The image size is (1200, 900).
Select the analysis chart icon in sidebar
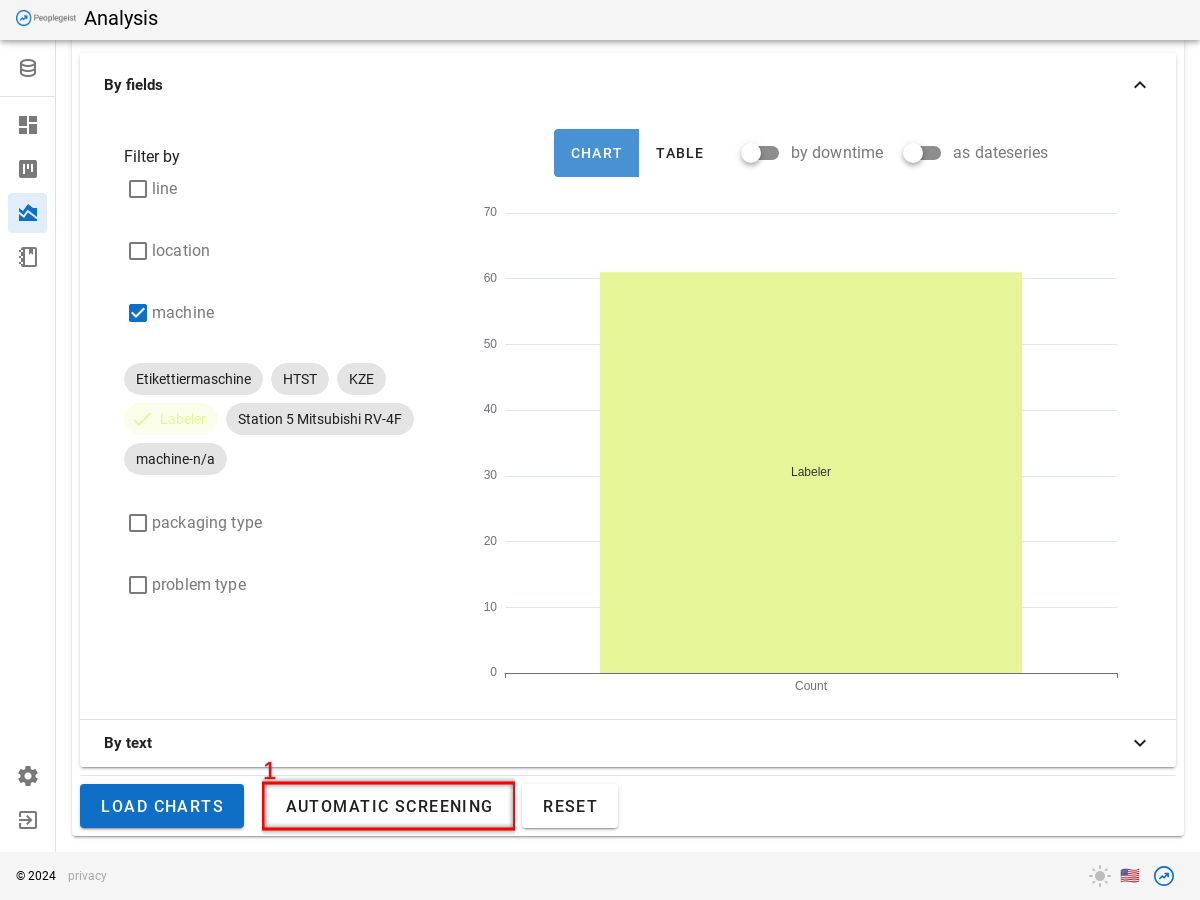pos(28,213)
